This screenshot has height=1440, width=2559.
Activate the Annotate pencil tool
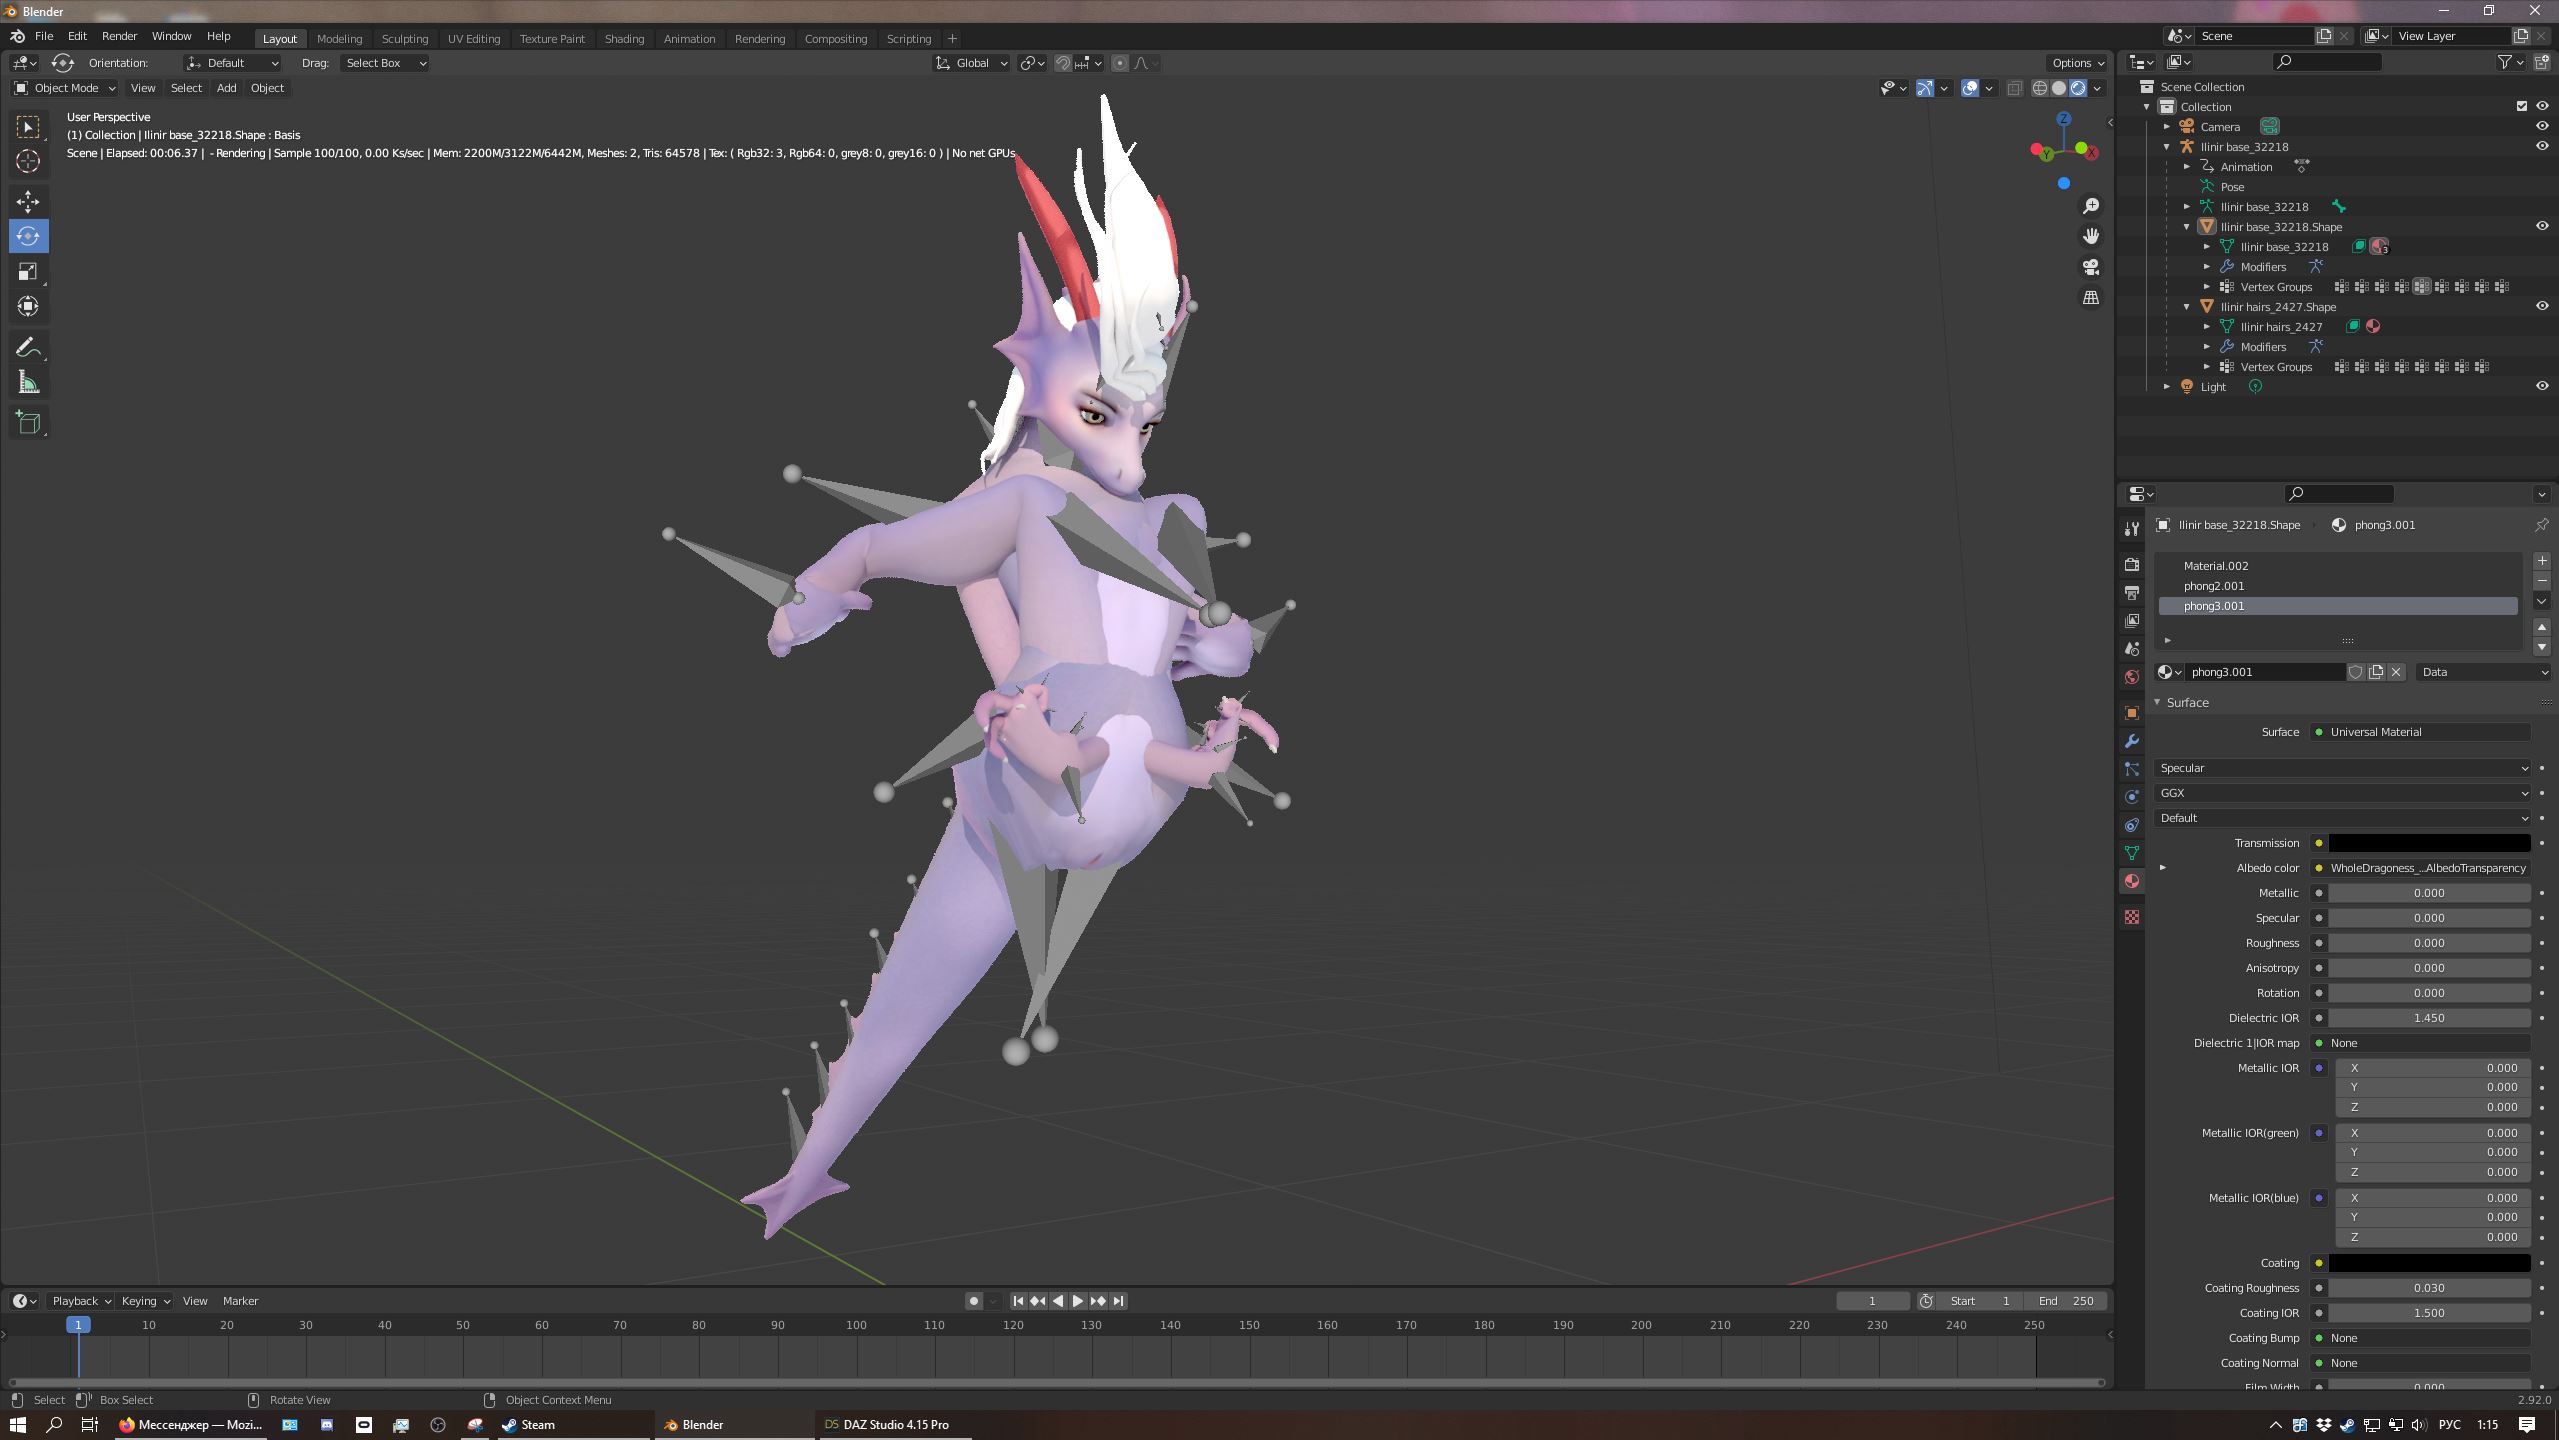pos(28,347)
